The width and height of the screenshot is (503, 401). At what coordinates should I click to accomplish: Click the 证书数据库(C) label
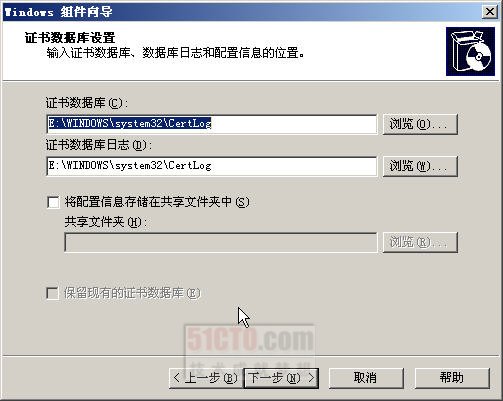point(87,103)
